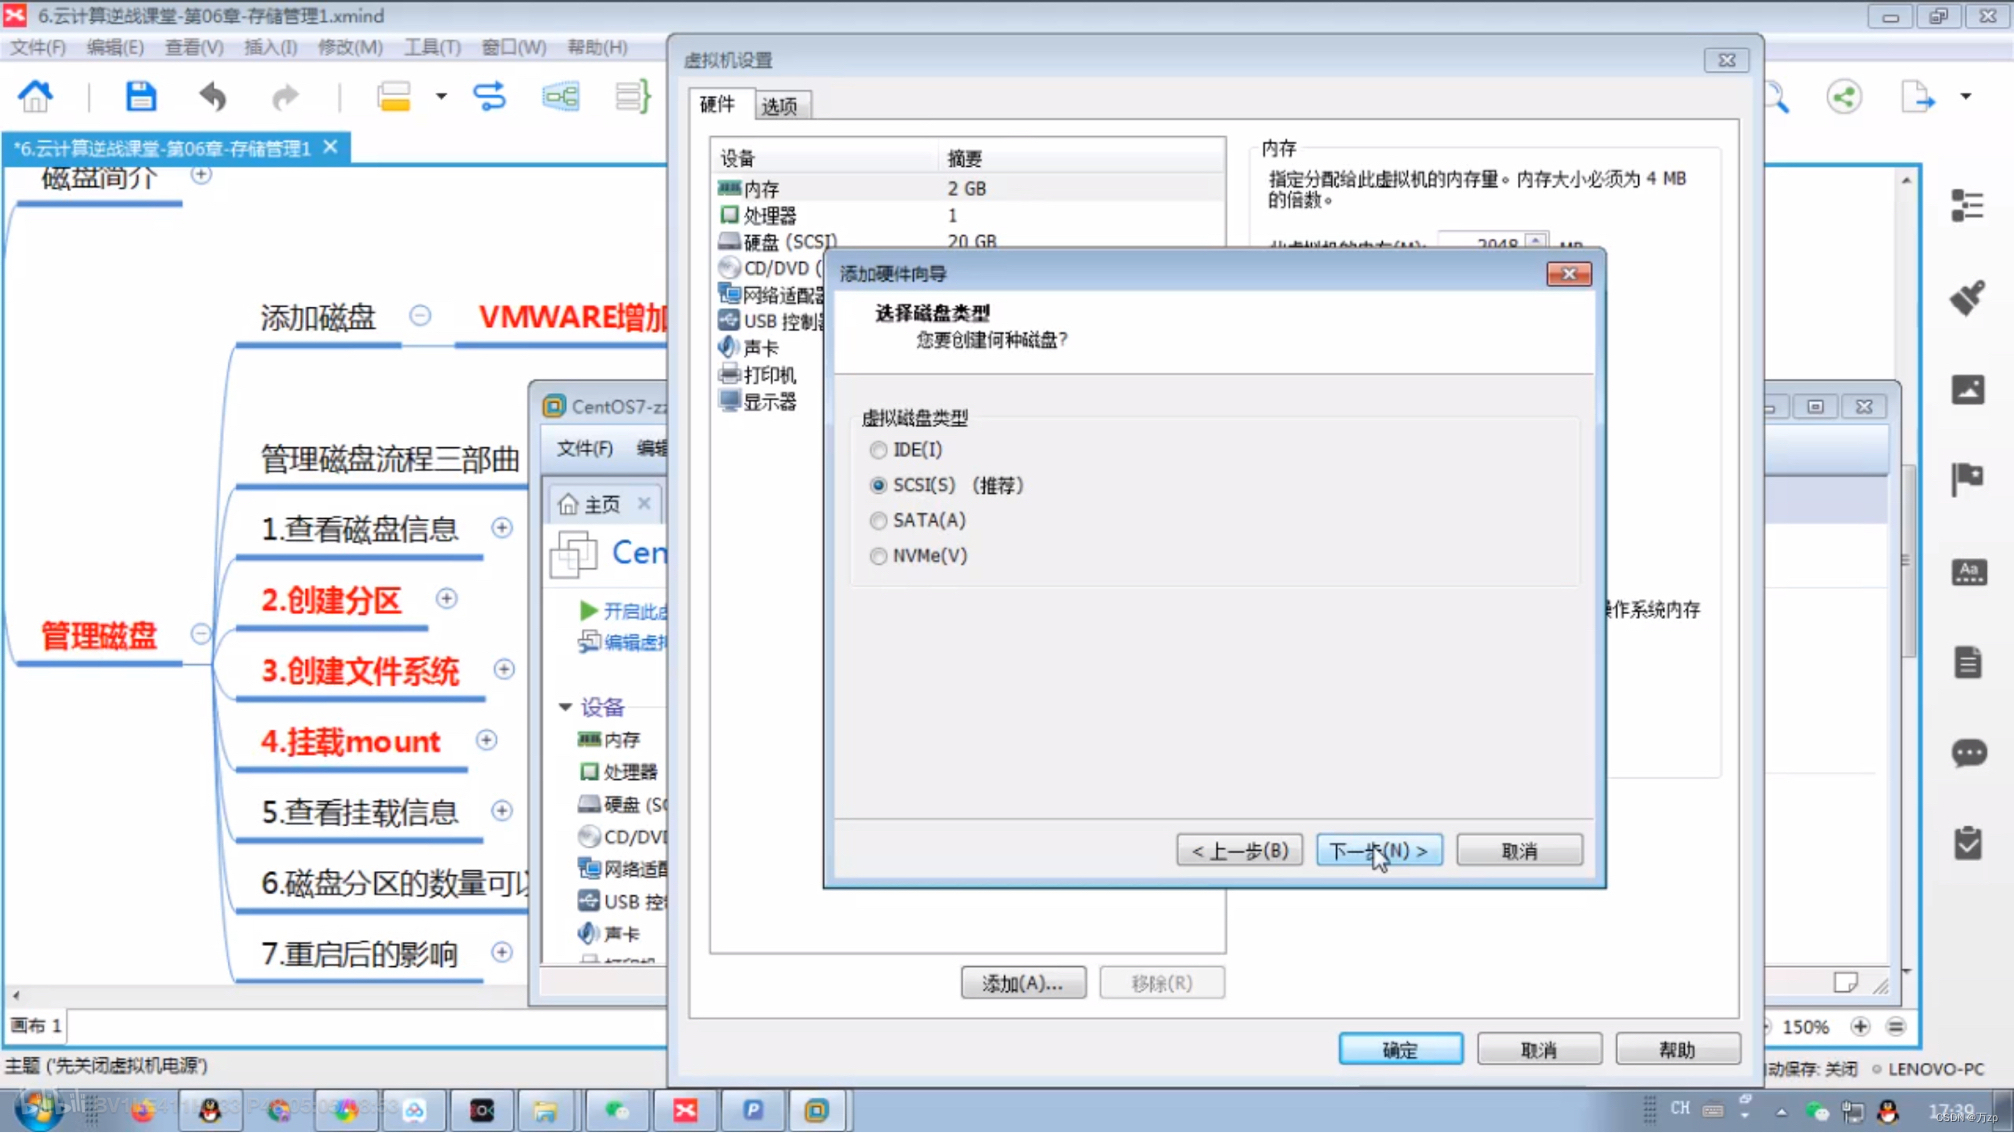Viewport: 2014px width, 1133px height.
Task: Open the notes panel icon in XMind sidebar
Action: click(x=1968, y=662)
